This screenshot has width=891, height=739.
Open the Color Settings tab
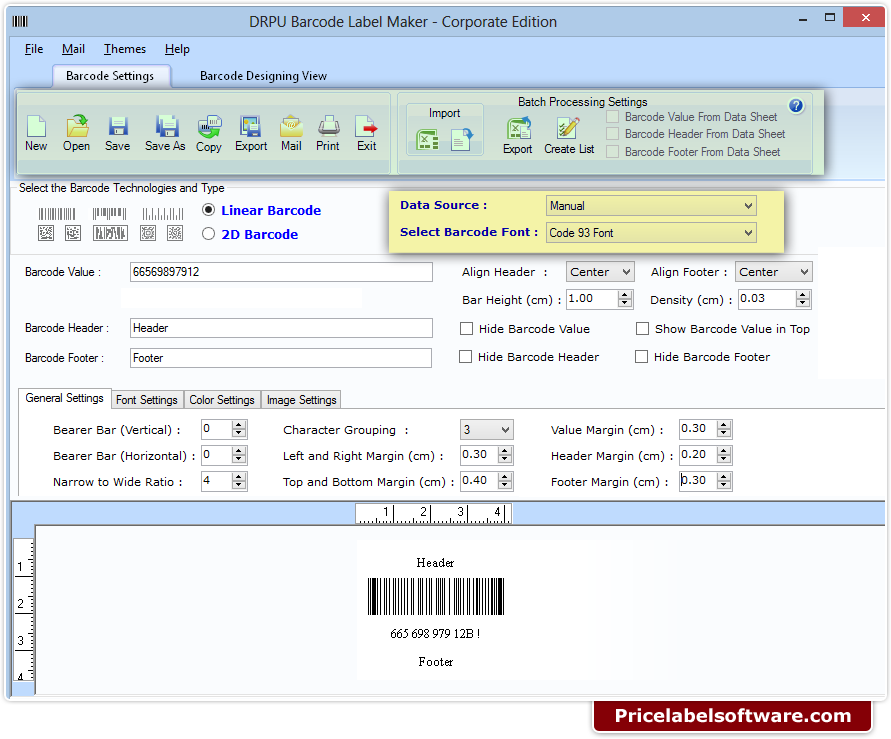click(222, 399)
